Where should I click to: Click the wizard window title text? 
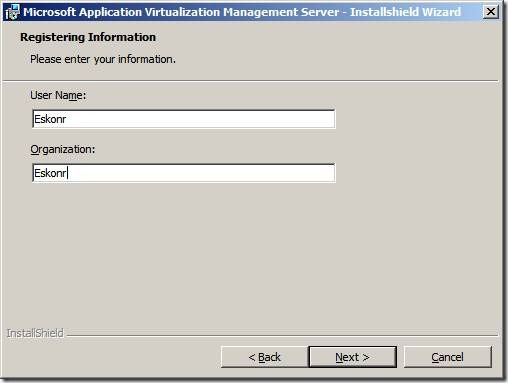pos(242,12)
